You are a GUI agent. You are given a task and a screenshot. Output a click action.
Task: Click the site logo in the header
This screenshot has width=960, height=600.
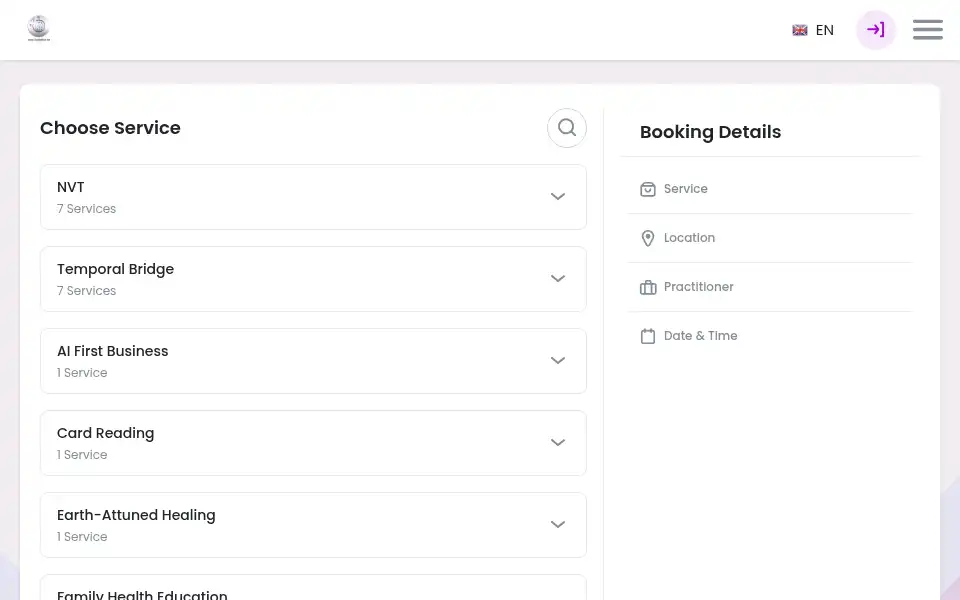point(39,29)
